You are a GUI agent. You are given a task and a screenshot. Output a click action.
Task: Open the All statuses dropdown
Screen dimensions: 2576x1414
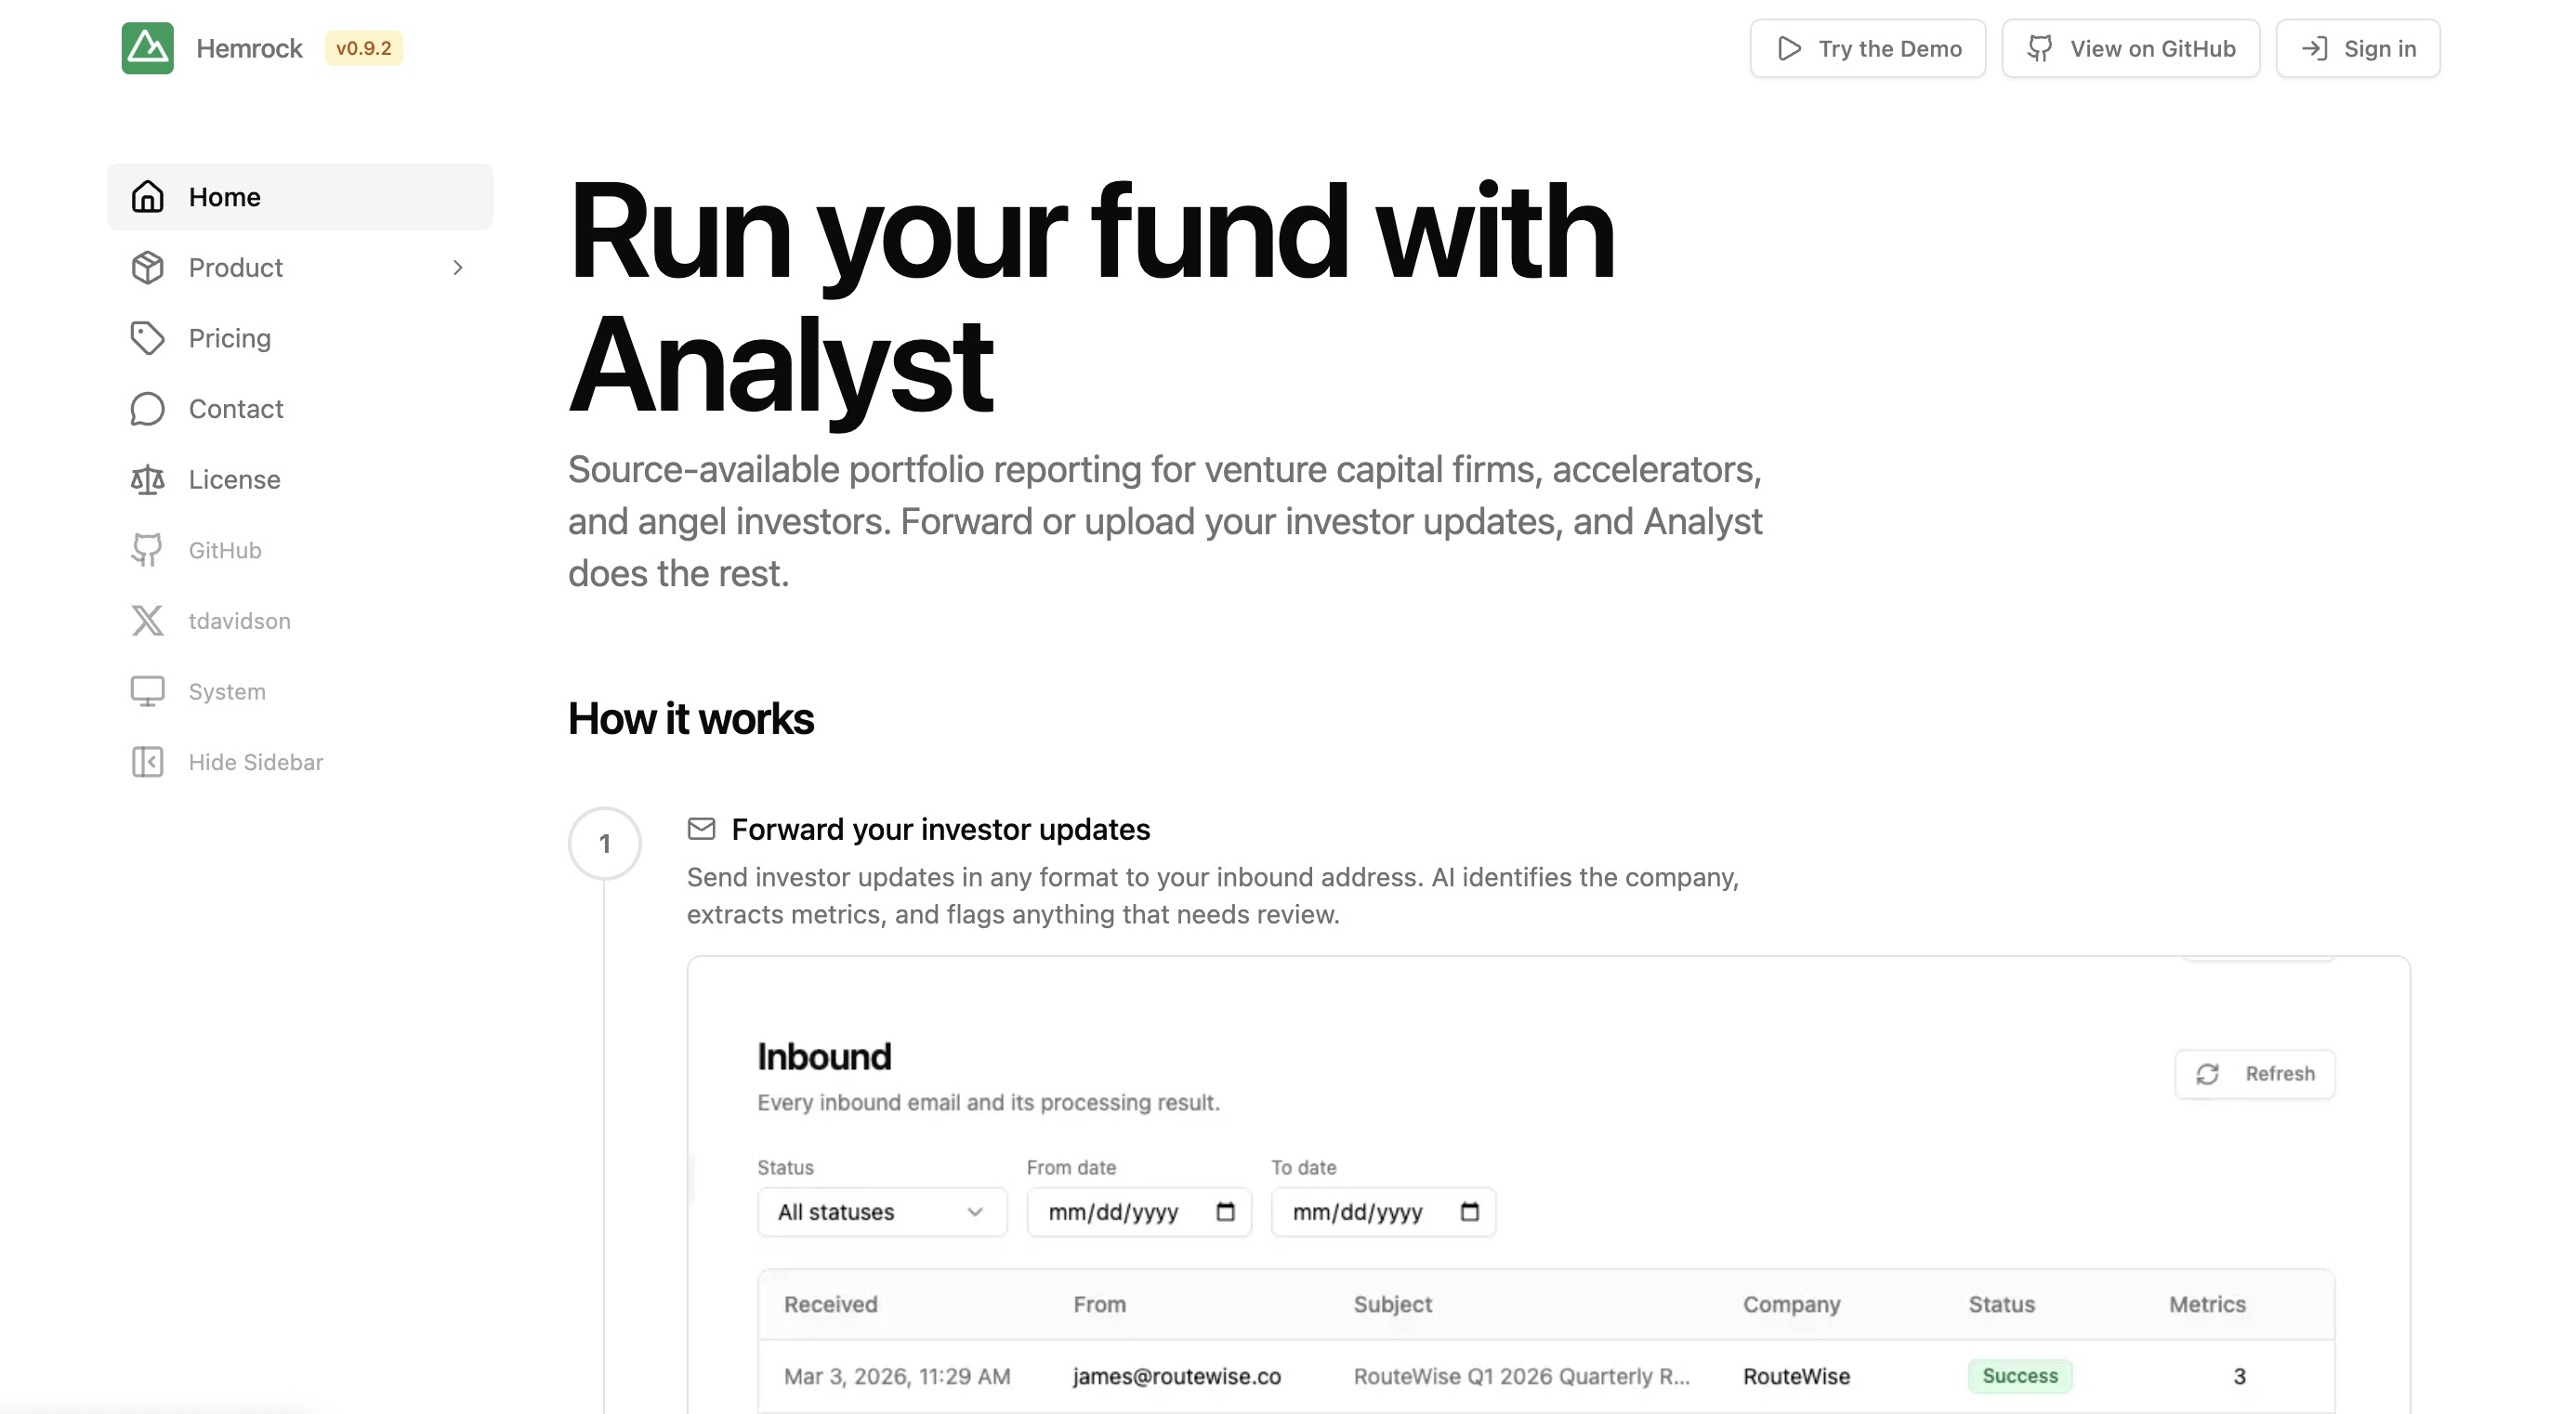click(881, 1211)
